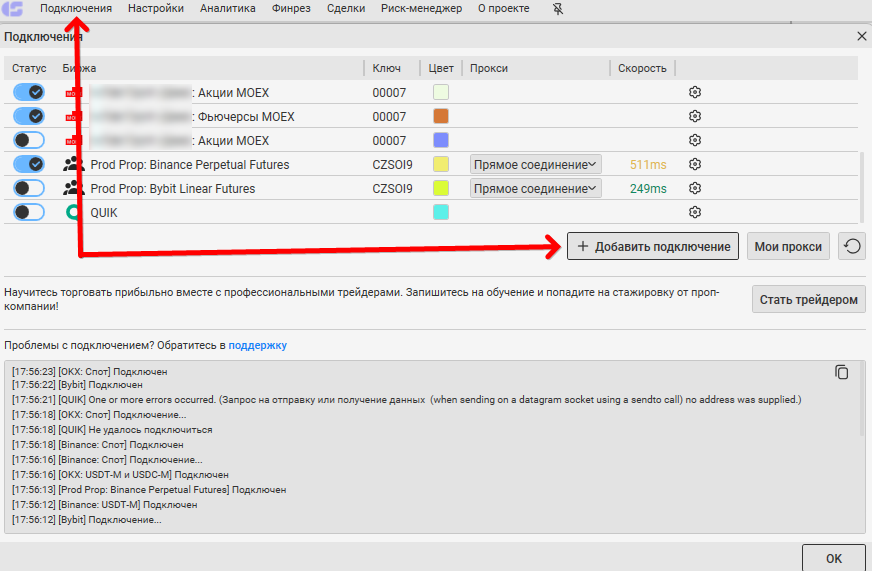Image resolution: width=872 pixels, height=571 pixels.
Task: Click the refresh connections icon button
Action: tap(851, 246)
